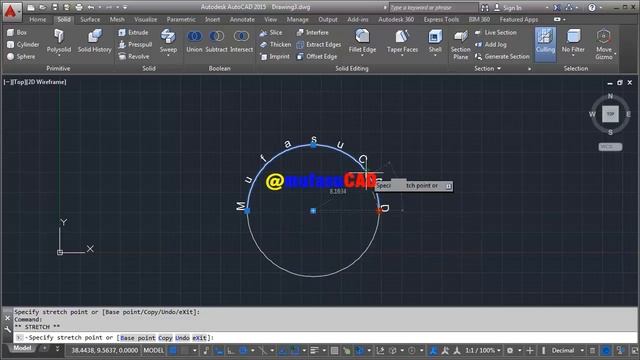Click the Presspull tool

(135, 44)
